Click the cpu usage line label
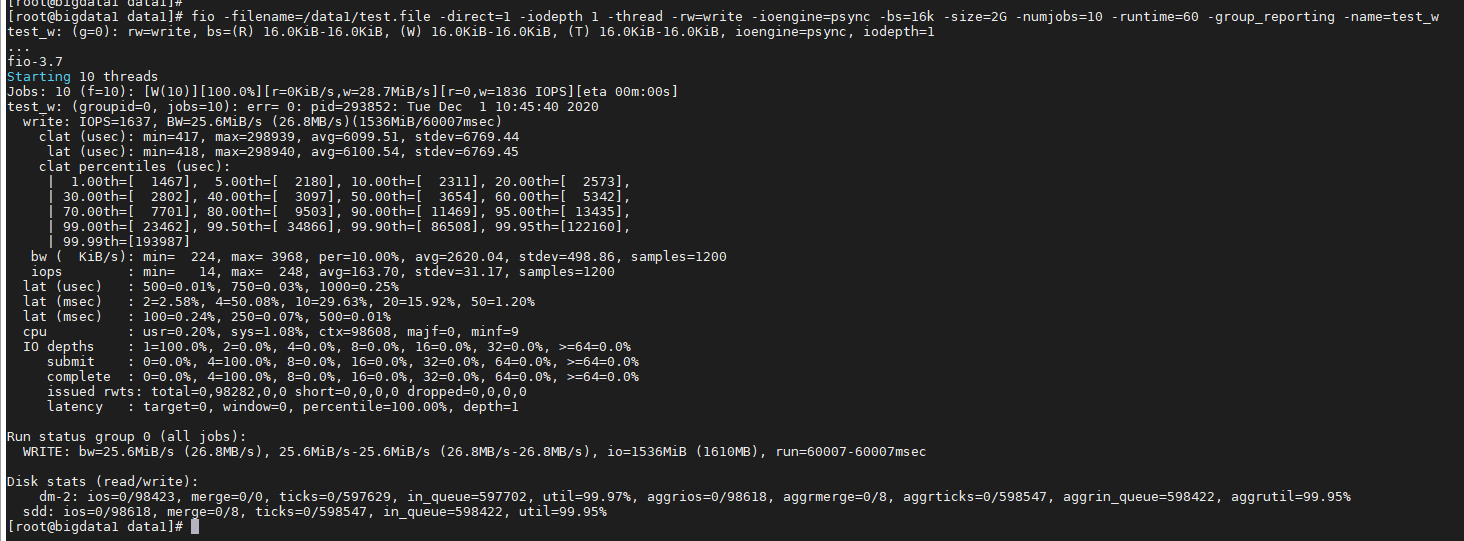The image size is (1464, 541). tap(35, 332)
